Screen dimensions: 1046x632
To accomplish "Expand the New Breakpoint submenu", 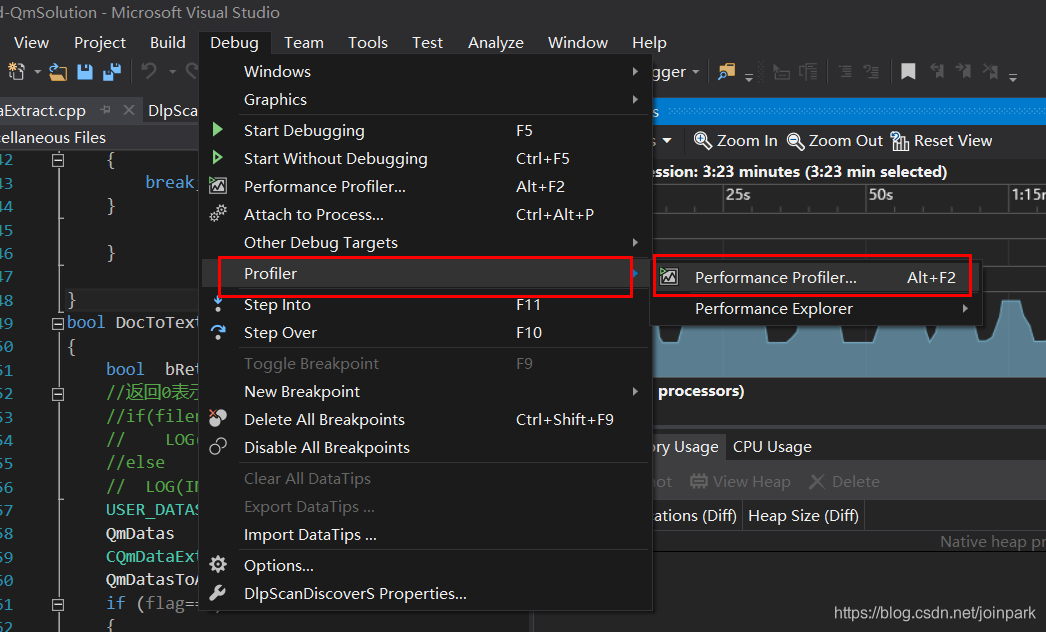I will tap(635, 391).
